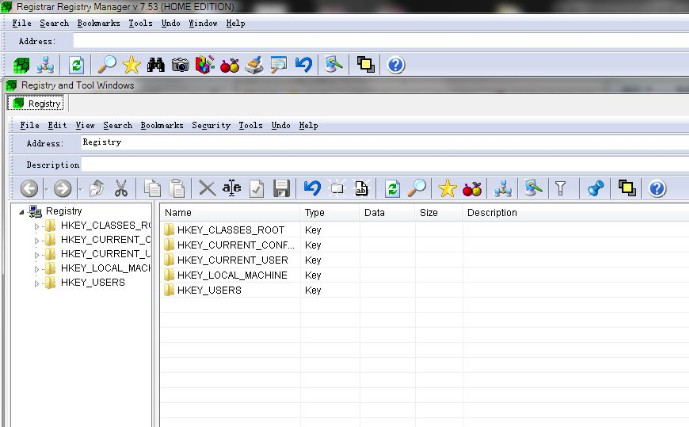
Task: Open the View menu
Action: 85,126
